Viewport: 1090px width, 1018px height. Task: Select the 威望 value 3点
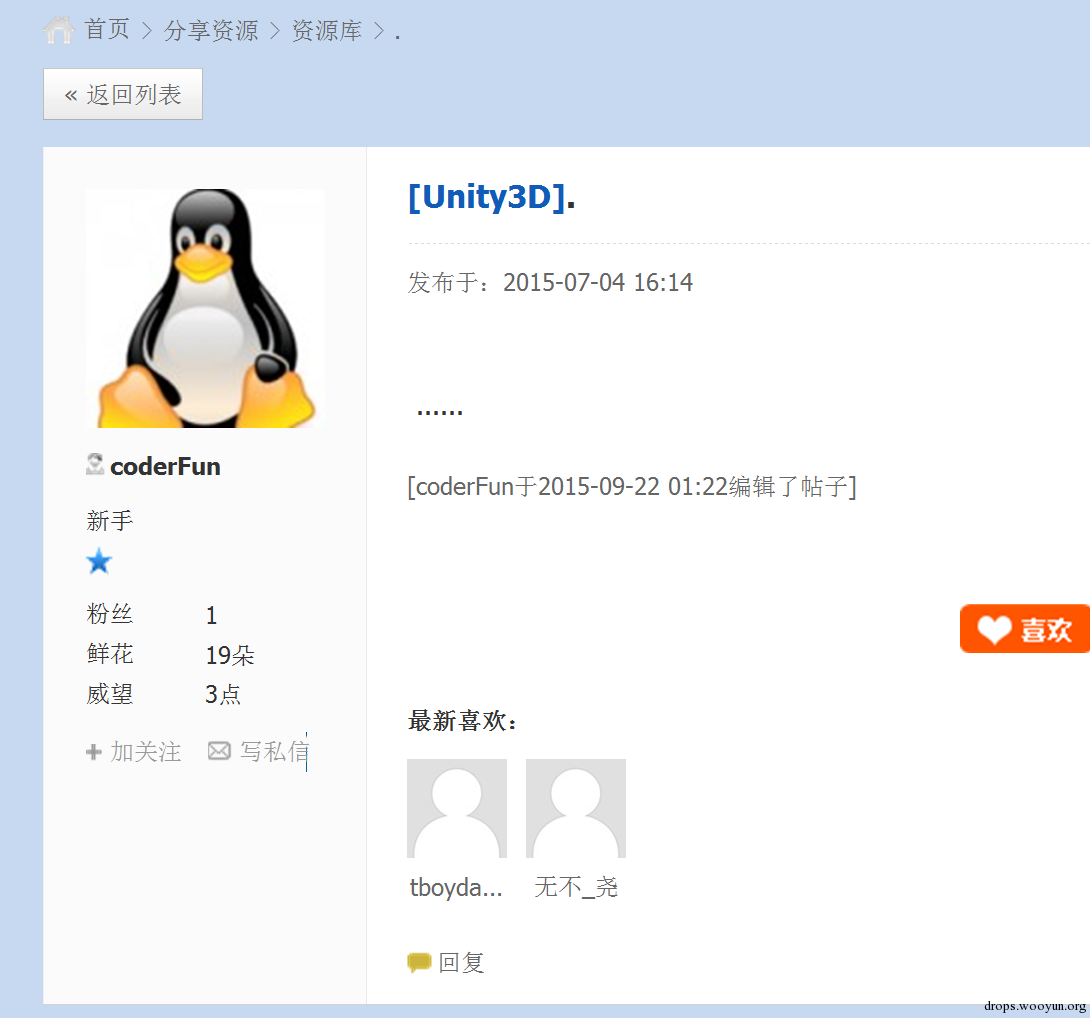[223, 694]
